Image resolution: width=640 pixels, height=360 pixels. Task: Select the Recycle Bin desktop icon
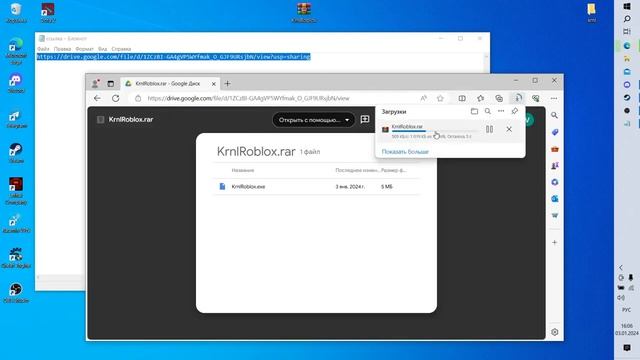(16, 13)
